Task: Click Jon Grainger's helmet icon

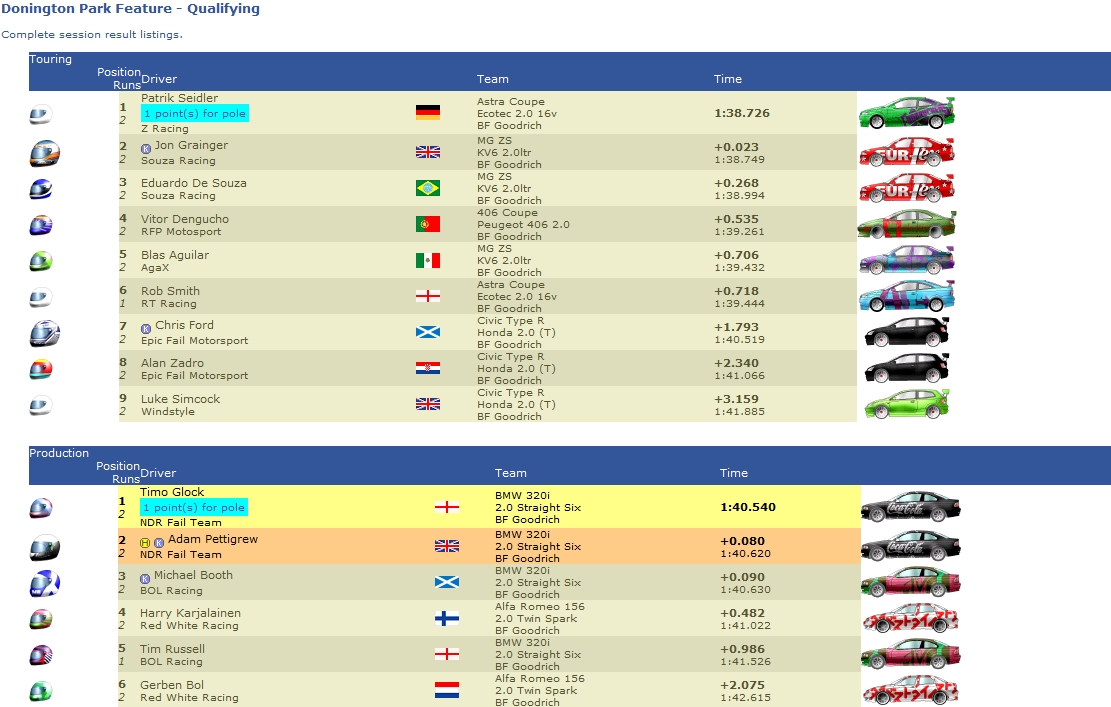Action: coord(44,153)
